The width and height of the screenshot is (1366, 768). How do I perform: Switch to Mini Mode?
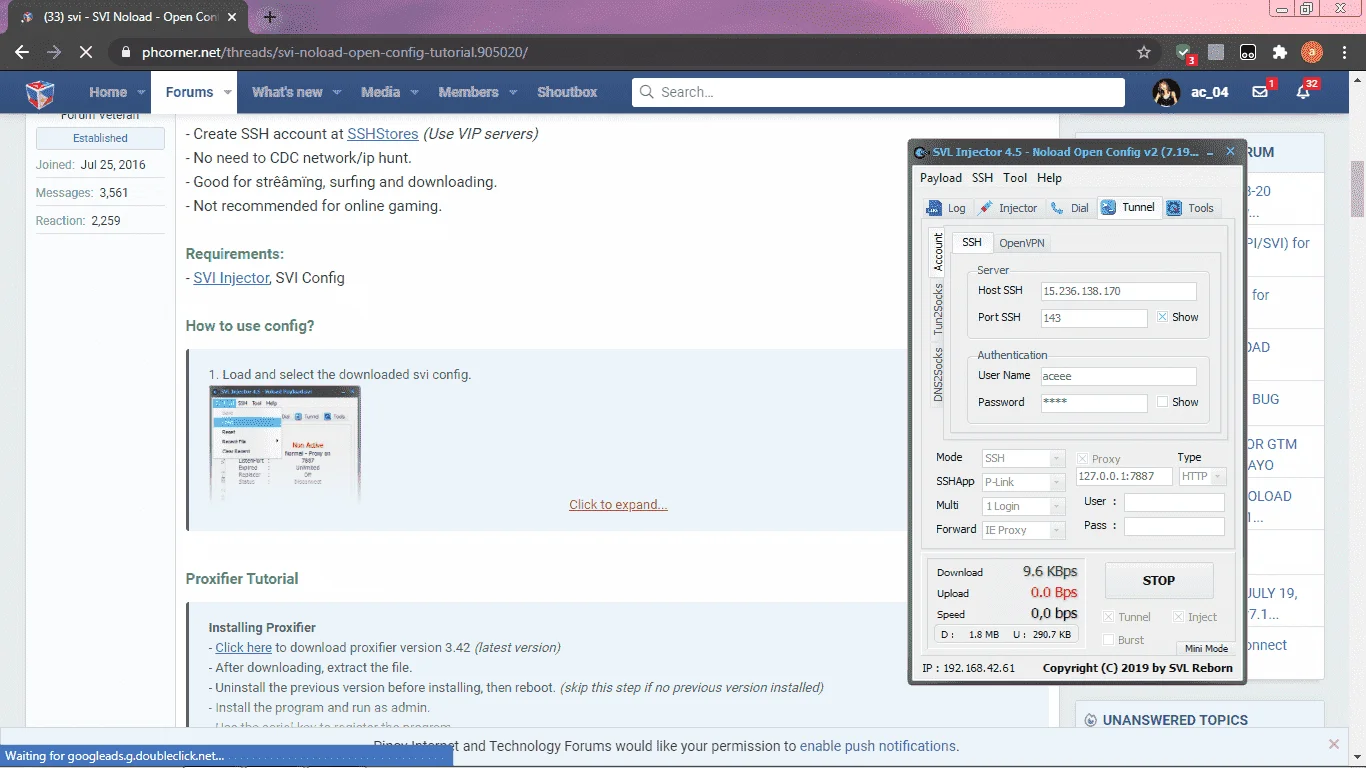(x=1206, y=649)
